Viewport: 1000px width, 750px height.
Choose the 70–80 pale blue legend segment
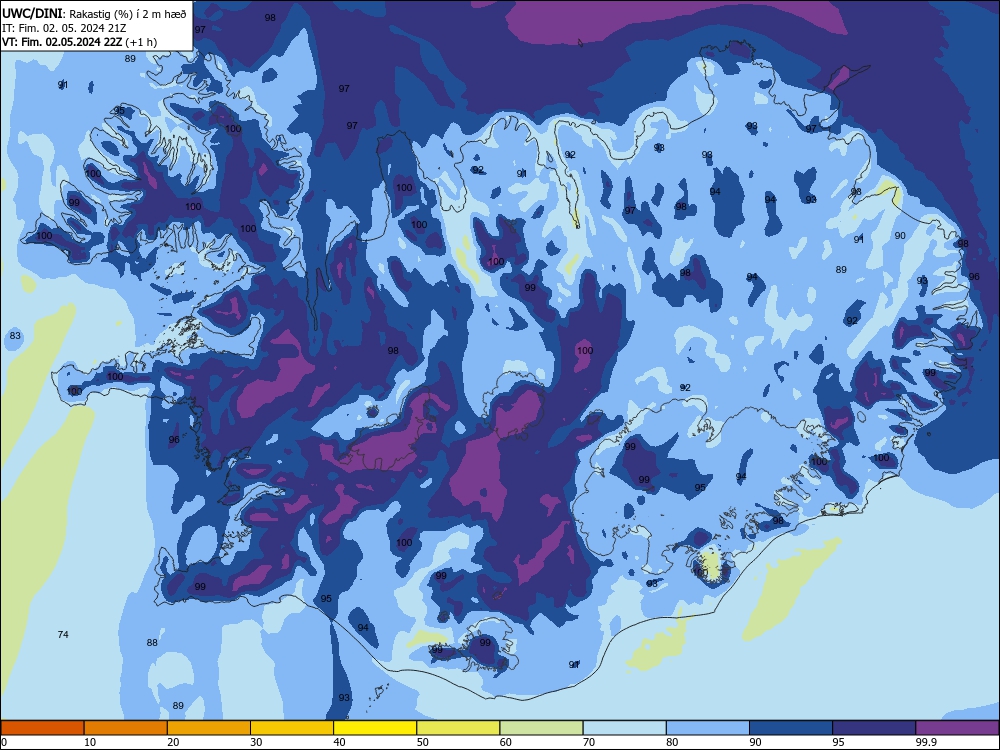[624, 728]
